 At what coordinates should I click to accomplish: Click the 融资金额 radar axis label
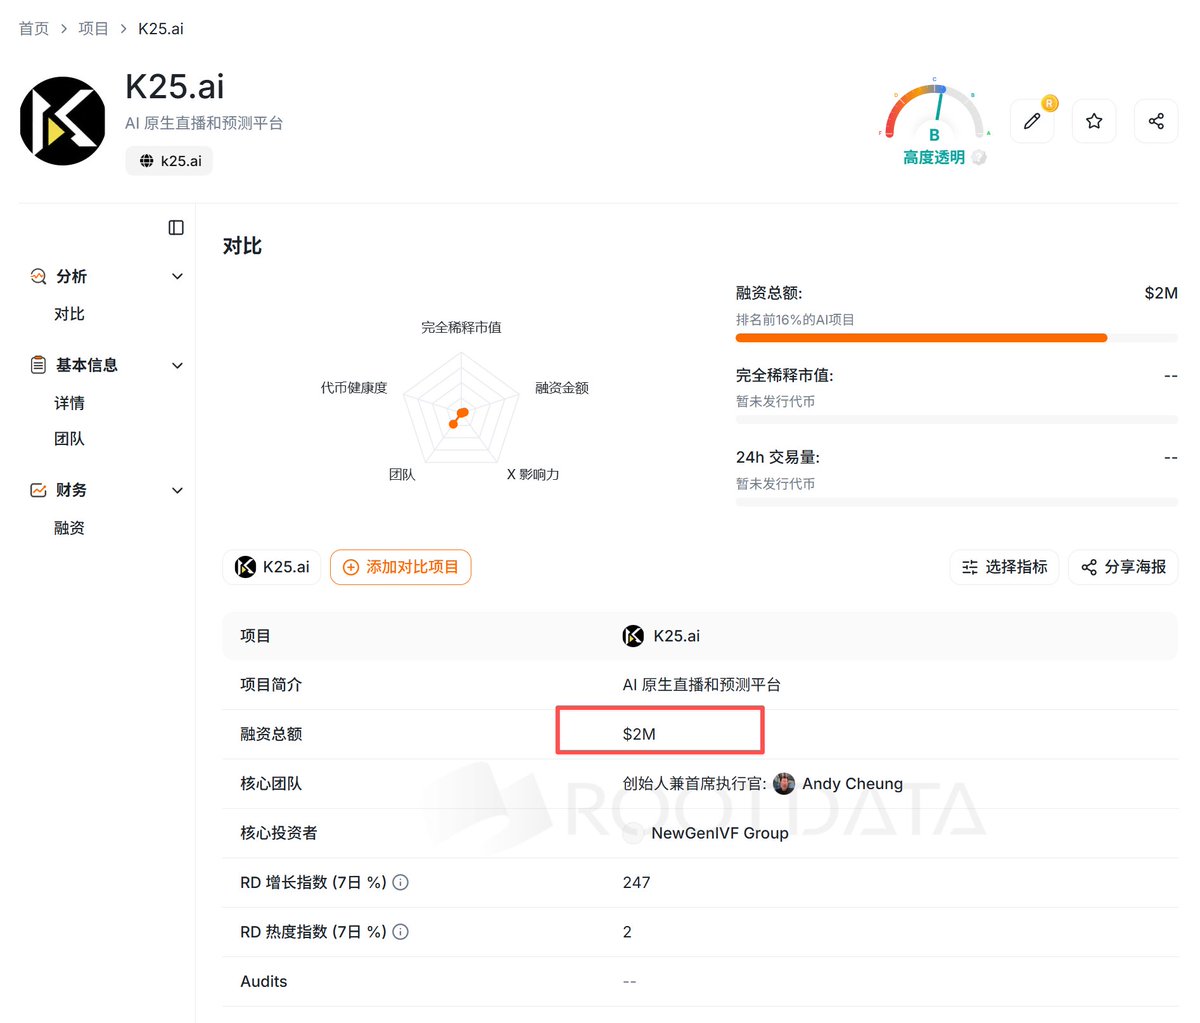(x=562, y=387)
